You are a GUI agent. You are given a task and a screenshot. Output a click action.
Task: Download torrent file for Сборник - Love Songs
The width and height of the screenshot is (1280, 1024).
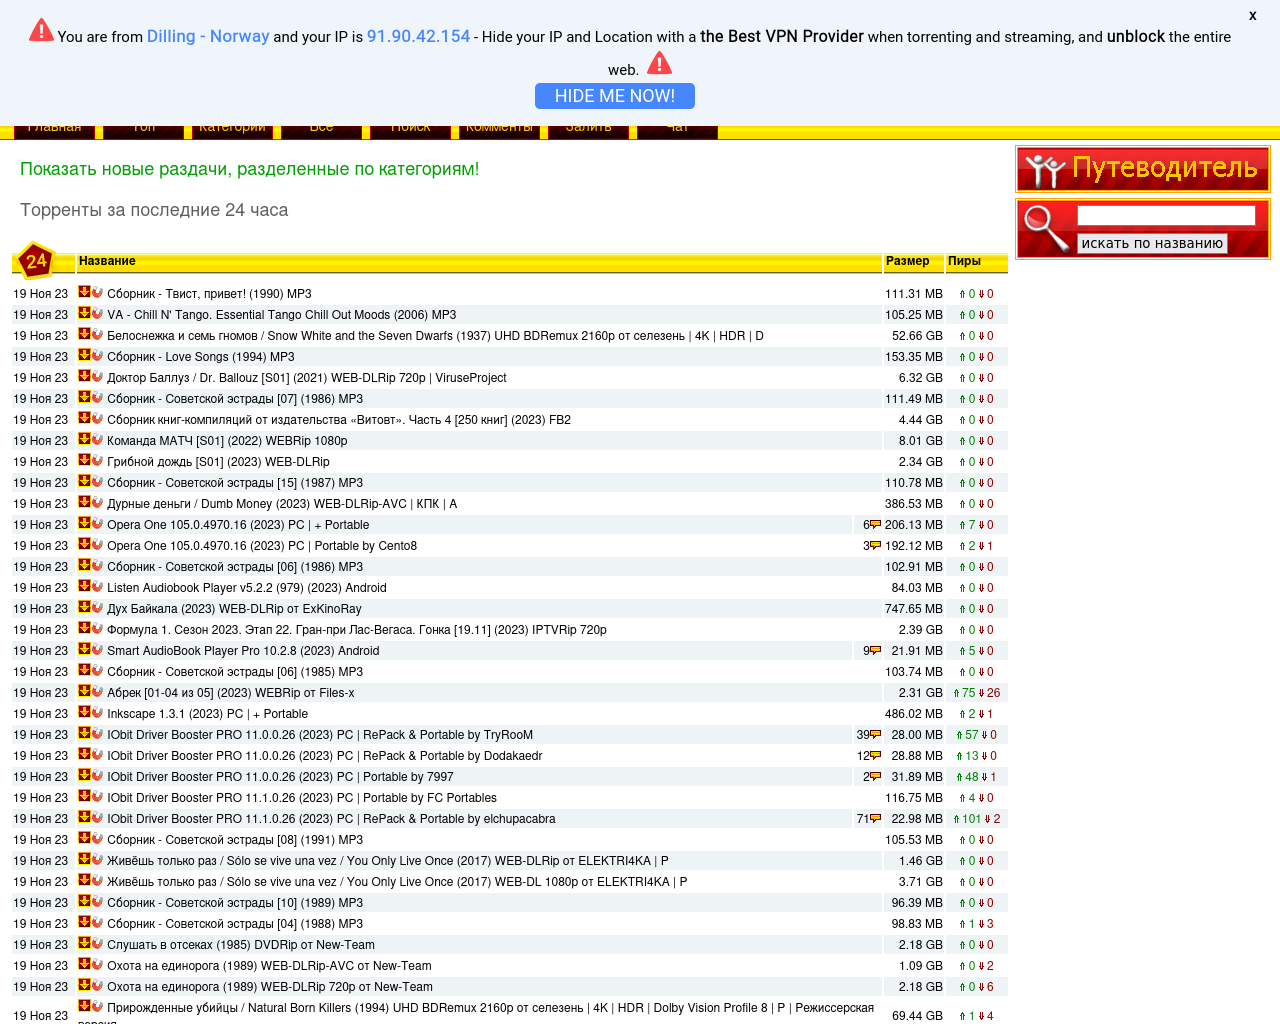[x=84, y=356]
